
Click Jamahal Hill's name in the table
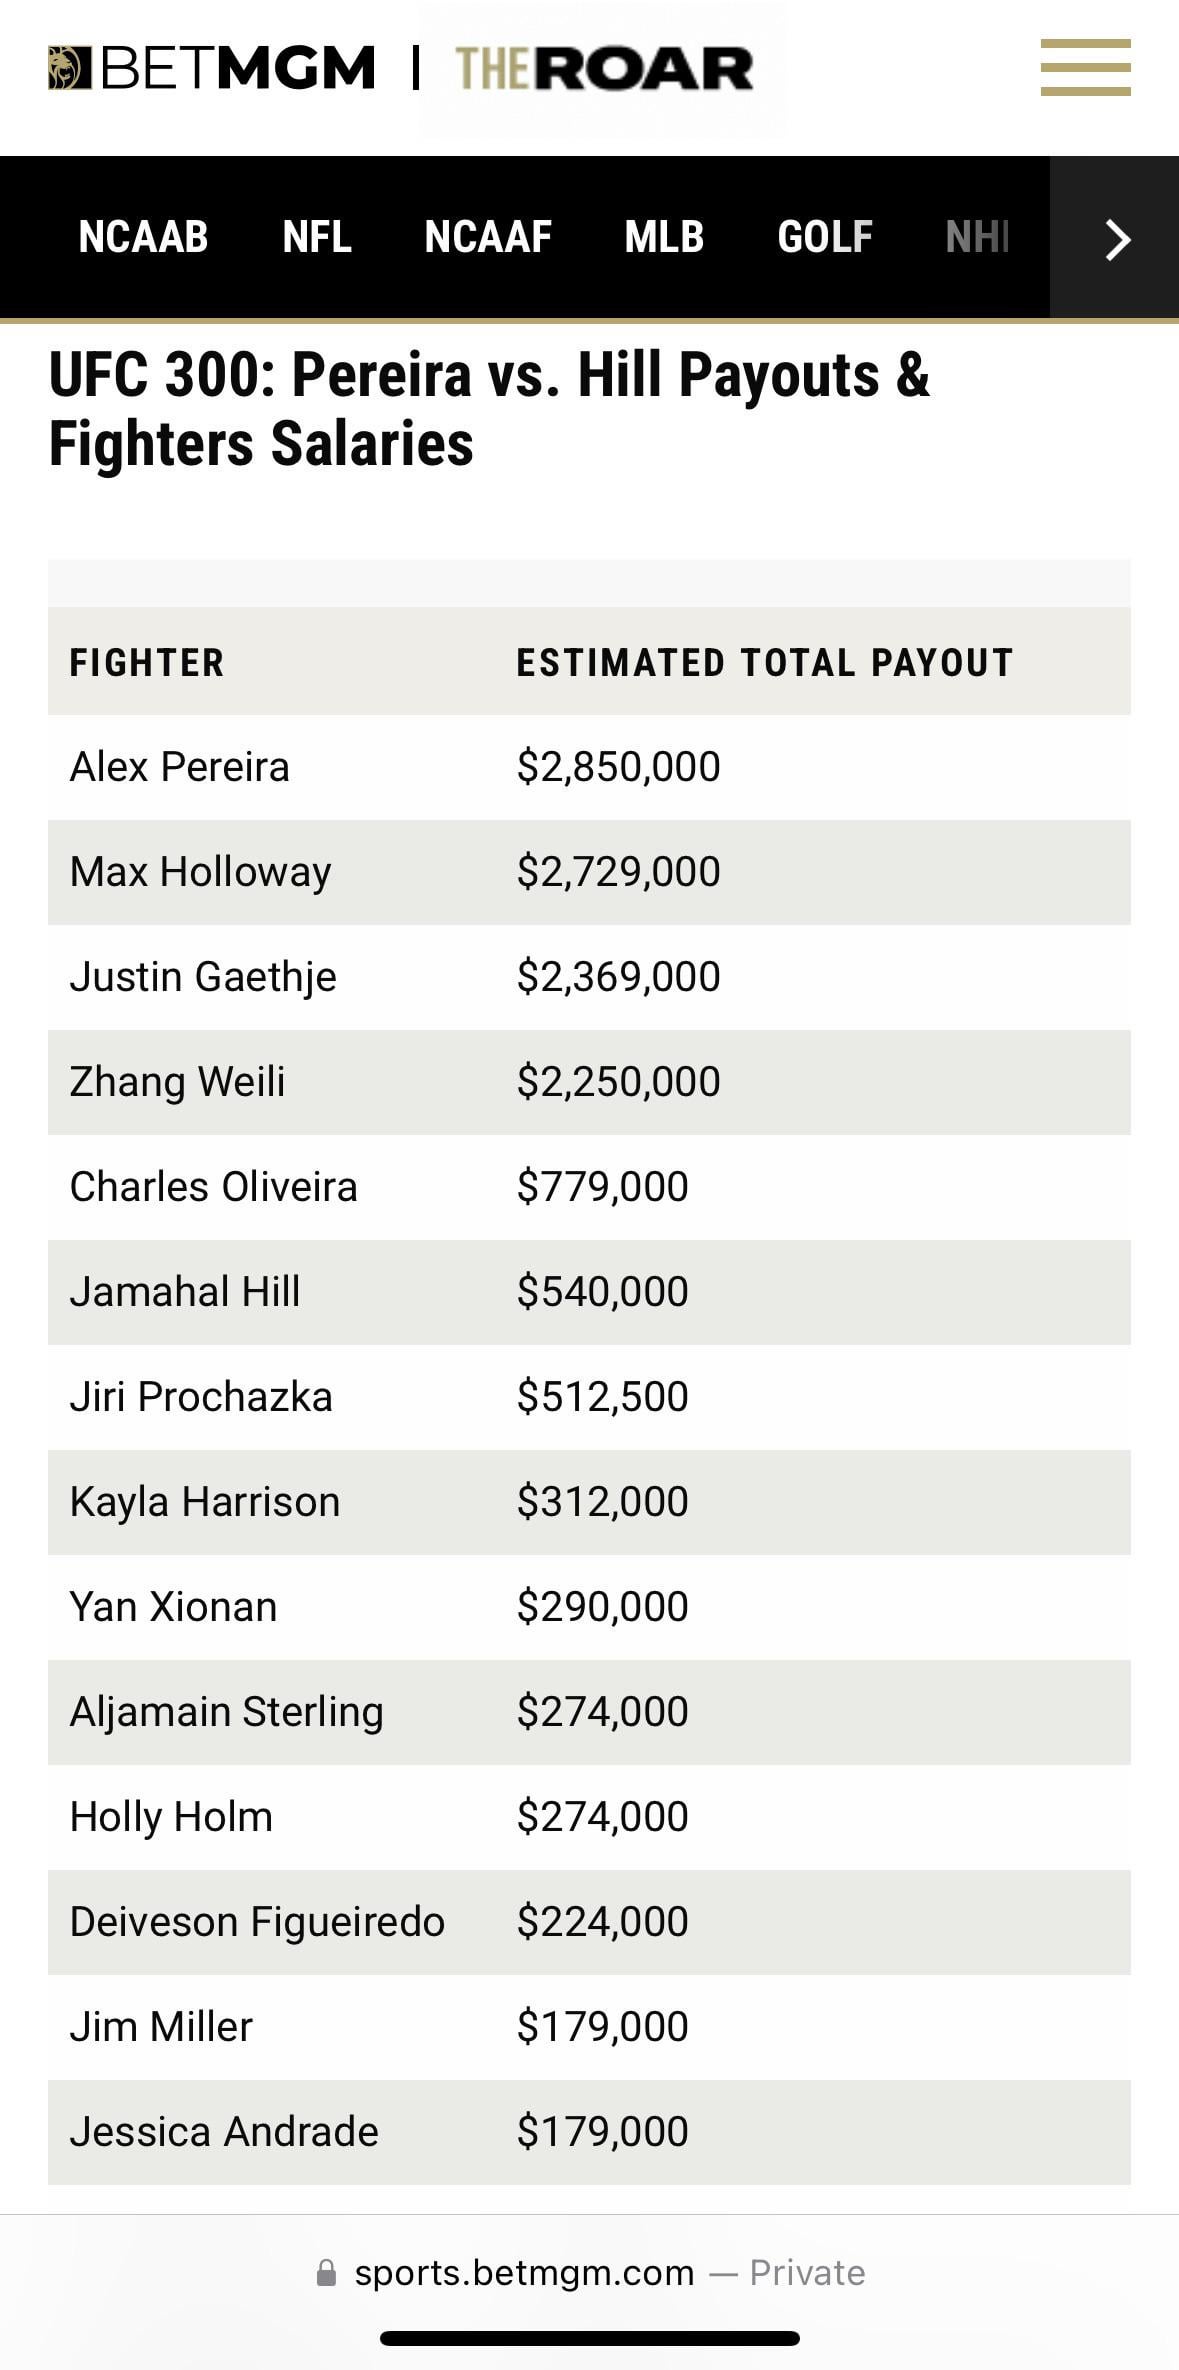(x=184, y=1291)
